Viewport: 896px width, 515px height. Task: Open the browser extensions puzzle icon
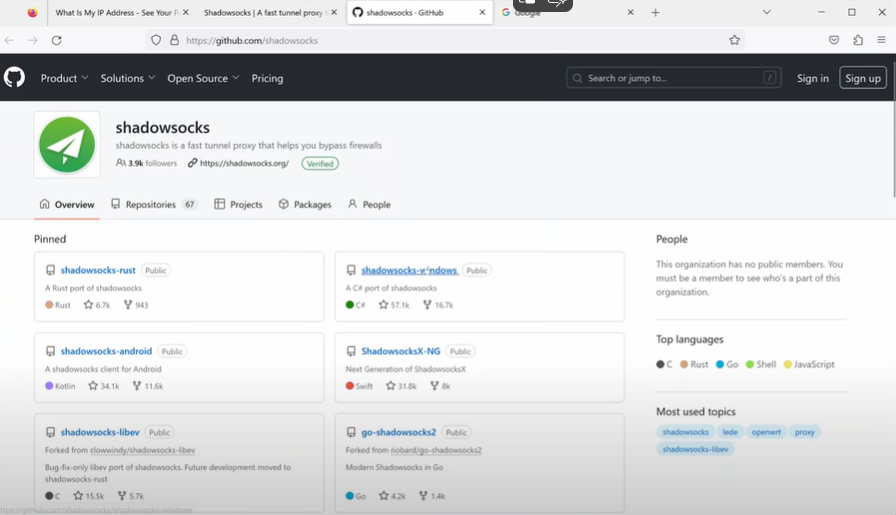pyautogui.click(x=858, y=40)
